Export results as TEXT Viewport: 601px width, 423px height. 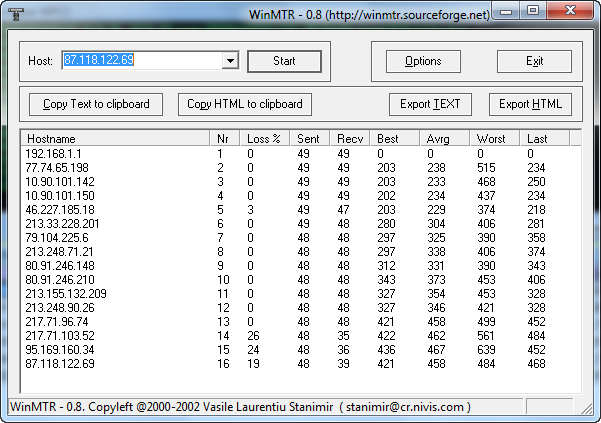coord(430,104)
